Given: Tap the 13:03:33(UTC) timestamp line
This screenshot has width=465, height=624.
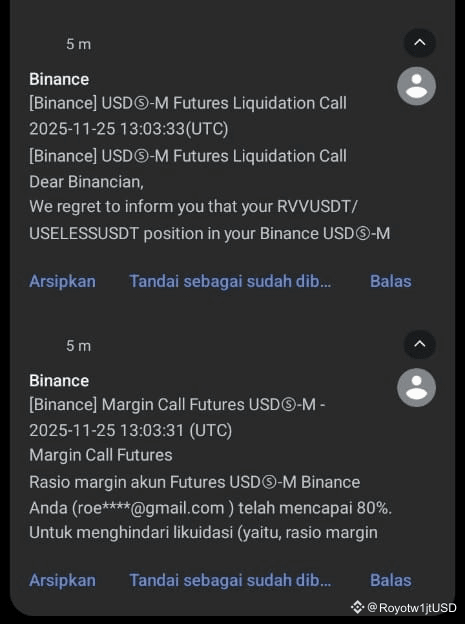Looking at the screenshot, I should pos(129,129).
